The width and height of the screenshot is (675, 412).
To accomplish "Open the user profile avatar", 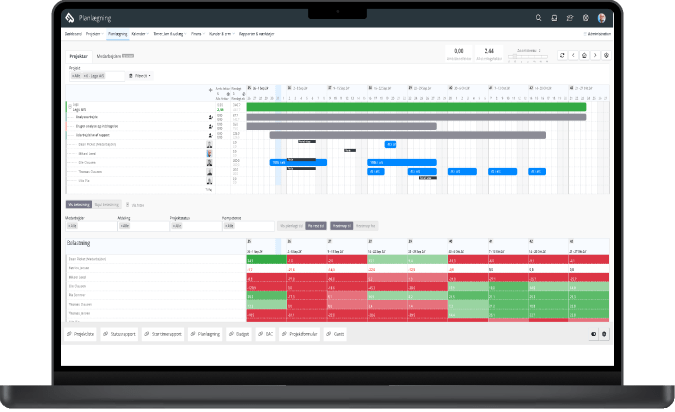I will pos(601,18).
